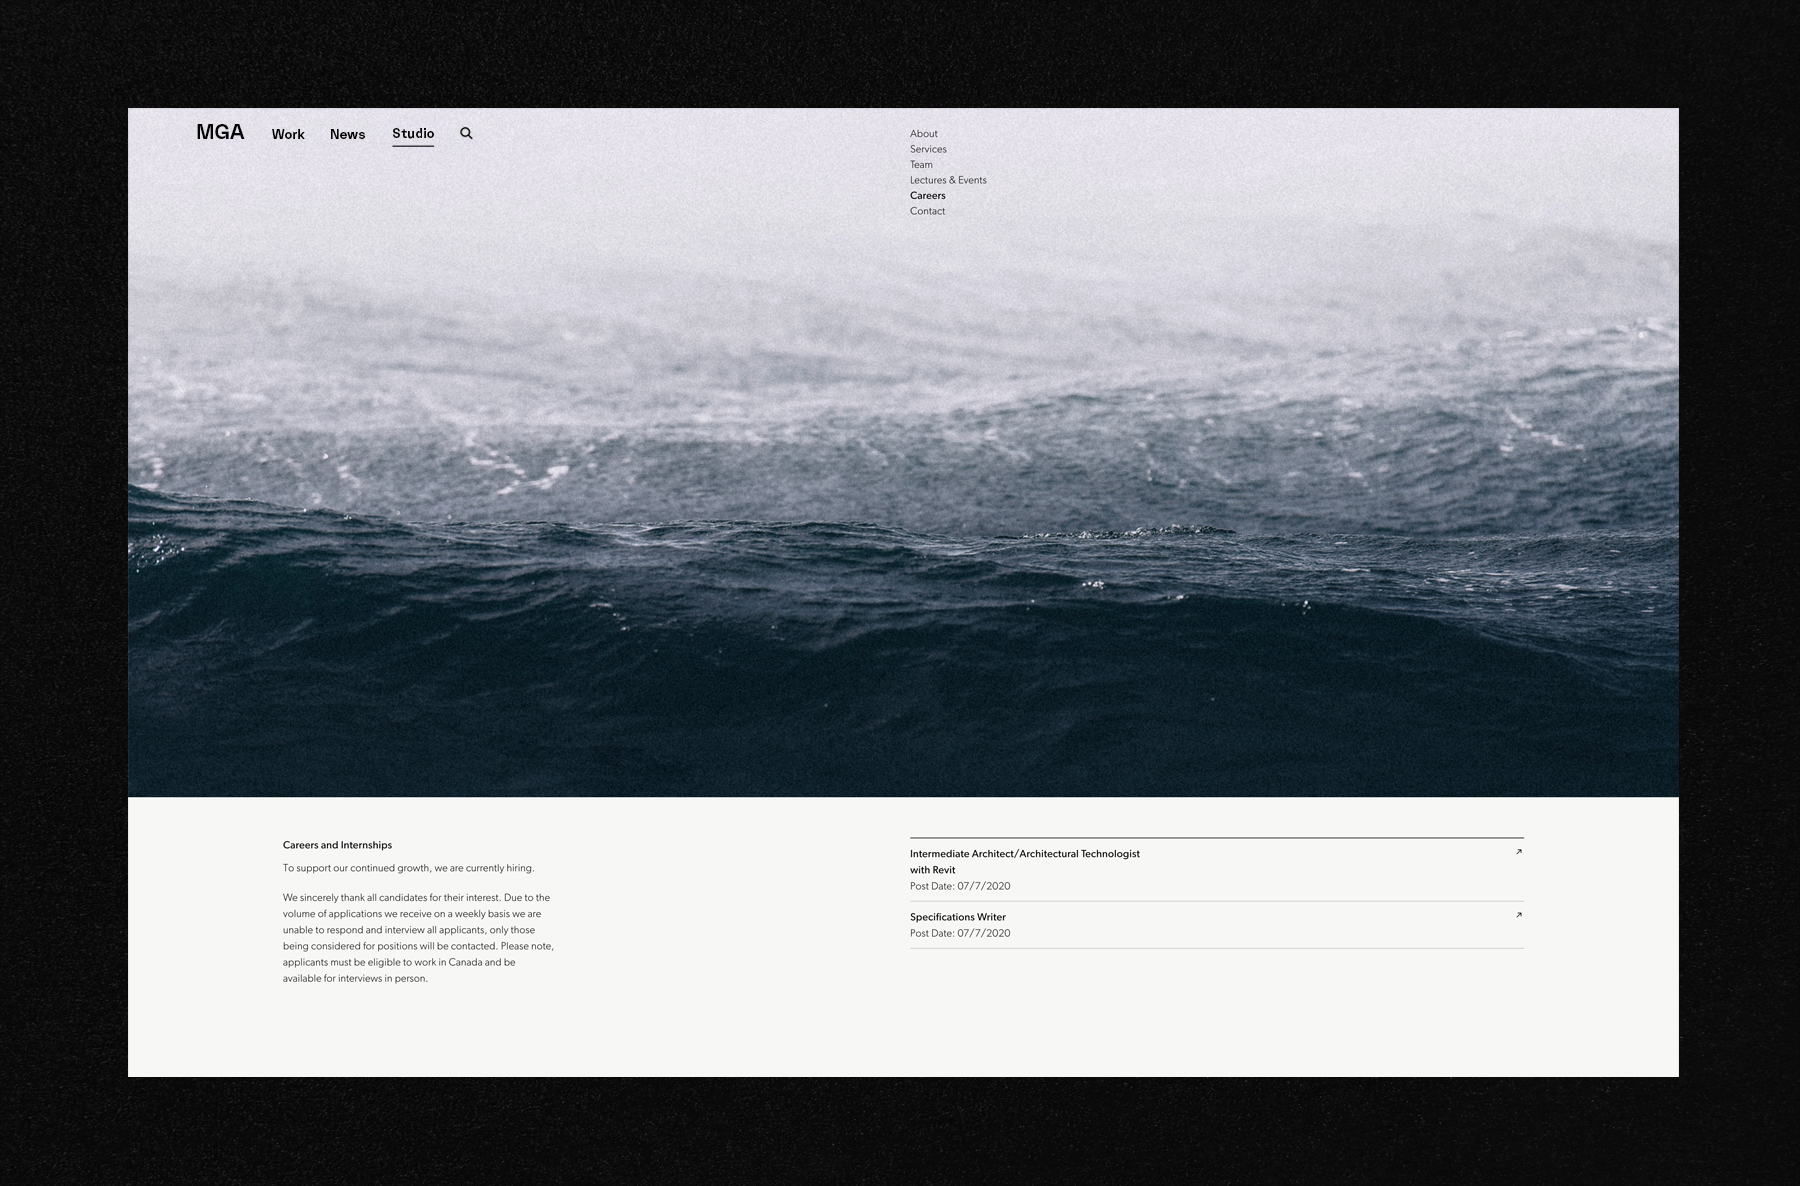1800x1186 pixels.
Task: Open the News menu item
Action: (347, 134)
